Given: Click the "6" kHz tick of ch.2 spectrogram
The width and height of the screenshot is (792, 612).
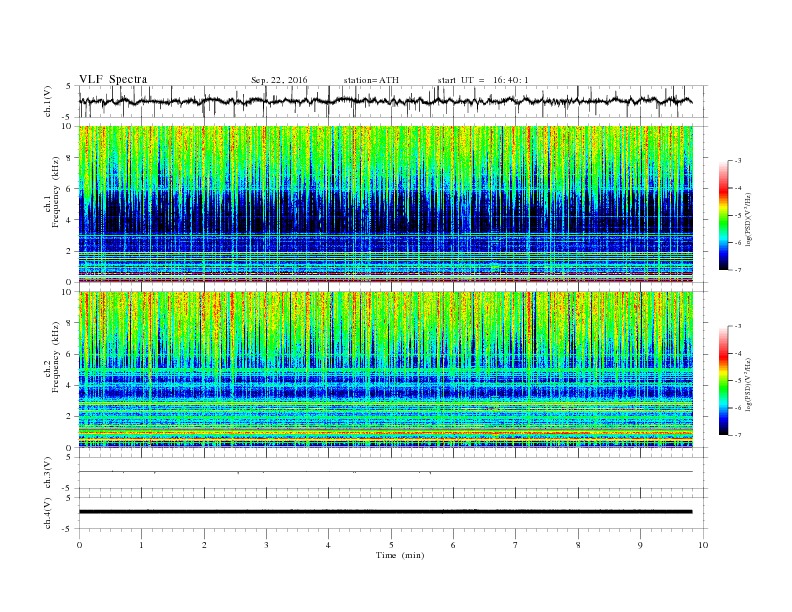Looking at the screenshot, I should (70, 354).
